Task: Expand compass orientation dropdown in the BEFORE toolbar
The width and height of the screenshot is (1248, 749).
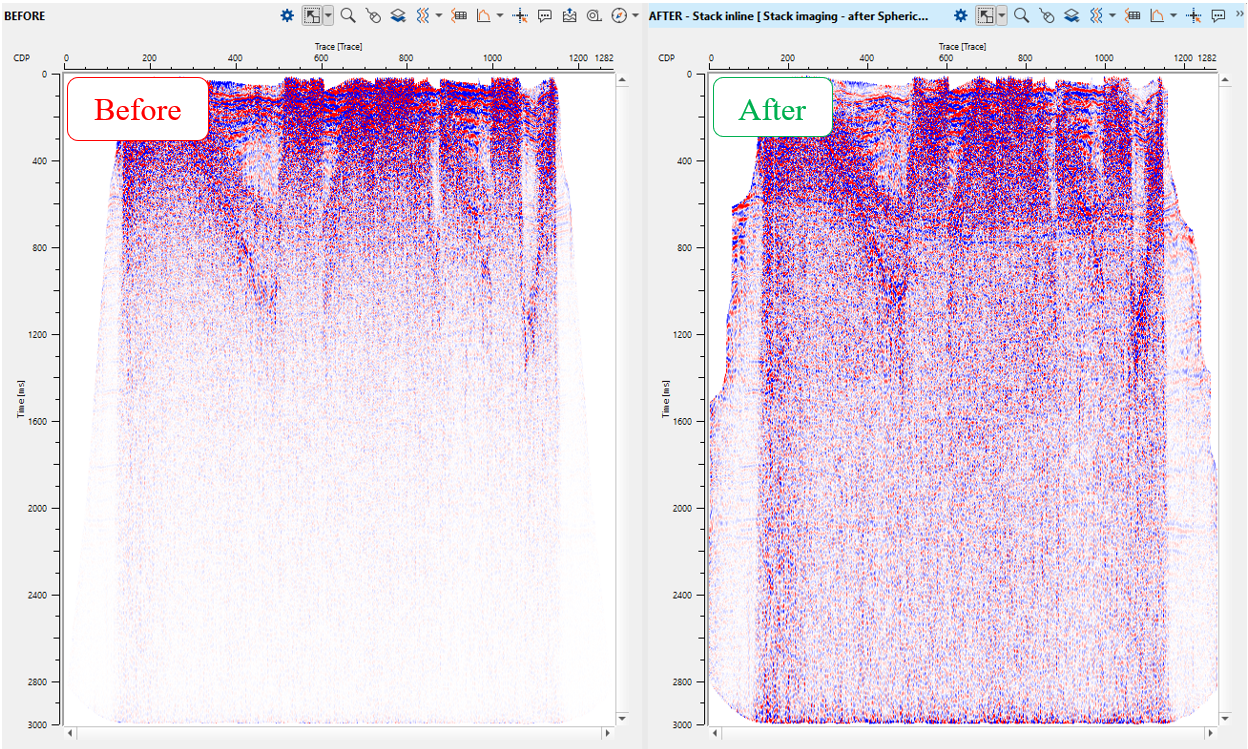Action: [636, 16]
